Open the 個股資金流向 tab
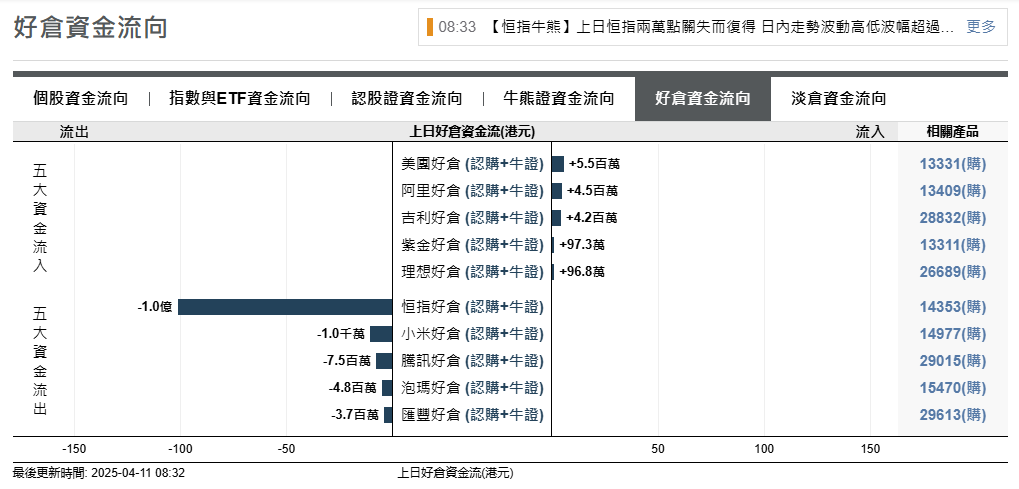This screenshot has height=489, width=1019. (x=80, y=99)
